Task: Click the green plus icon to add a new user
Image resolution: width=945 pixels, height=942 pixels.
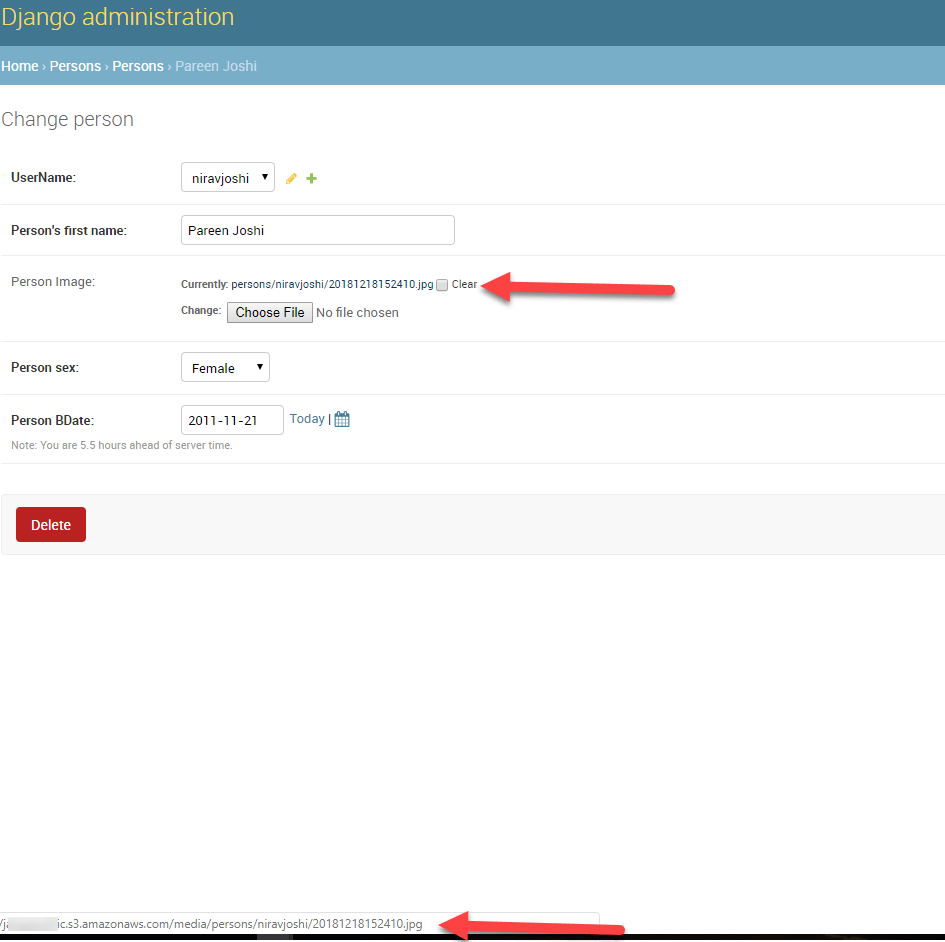Action: pyautogui.click(x=311, y=178)
